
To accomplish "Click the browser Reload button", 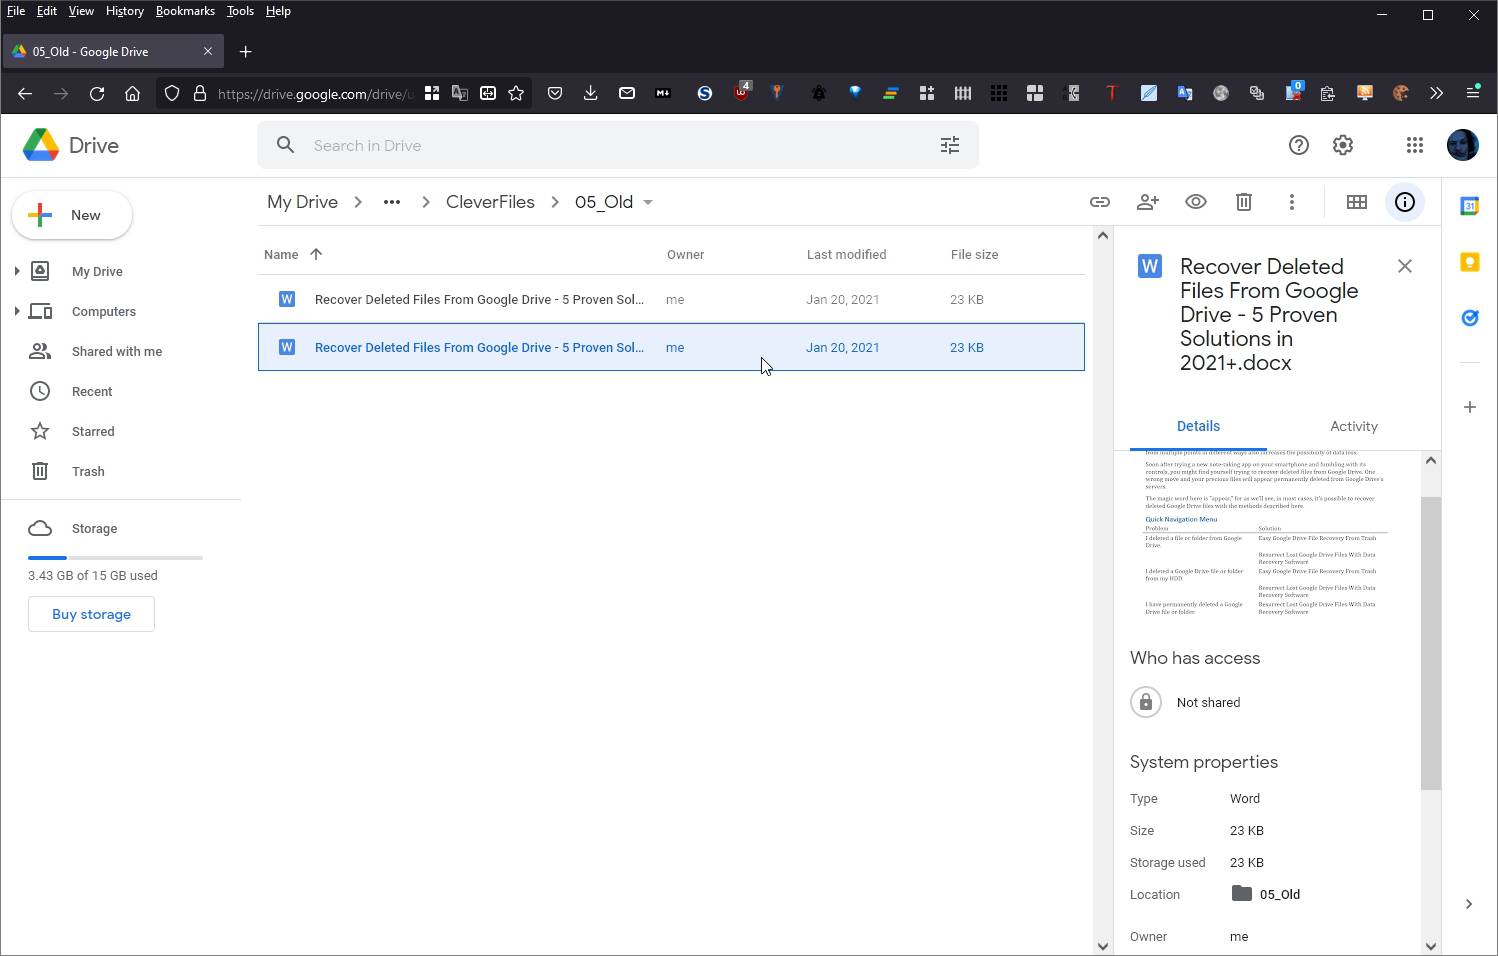I will coord(97,93).
